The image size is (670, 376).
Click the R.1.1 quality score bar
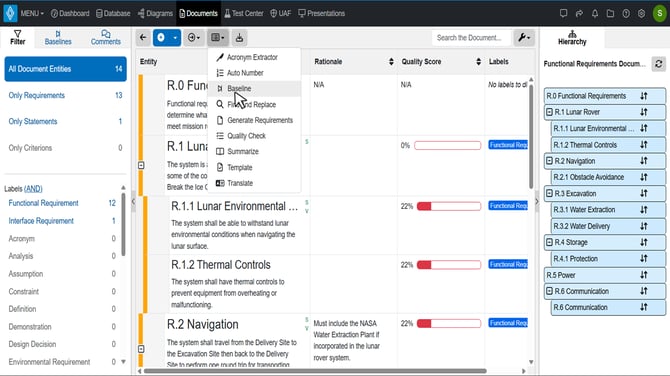[449, 206]
